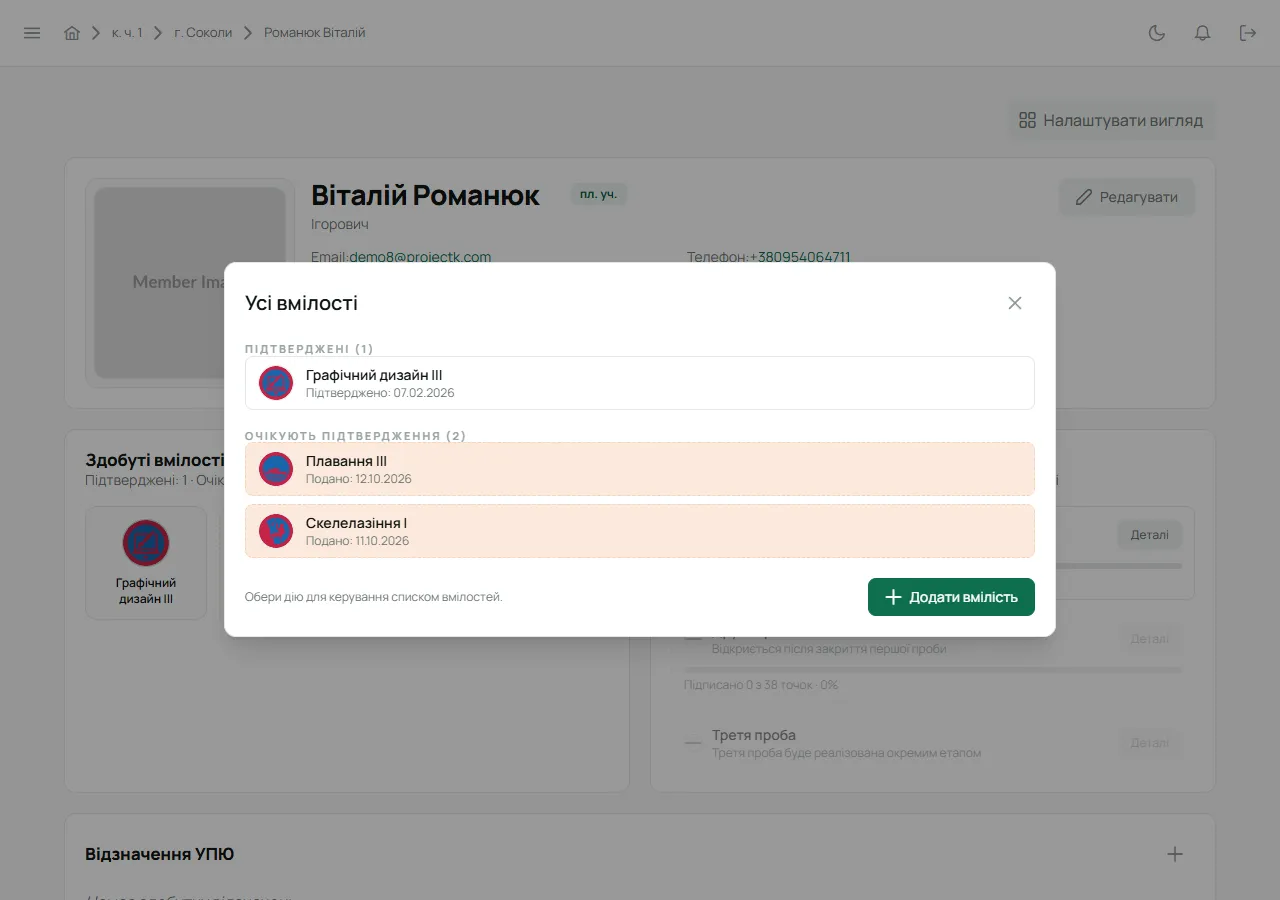Select the Скелелазіння I pending skill row
Image resolution: width=1280 pixels, height=900 pixels.
pyautogui.click(x=640, y=531)
